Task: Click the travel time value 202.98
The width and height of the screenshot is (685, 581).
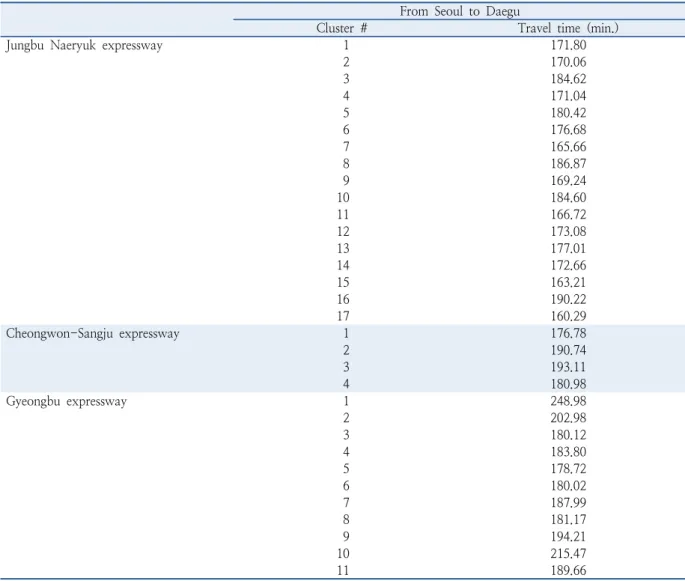Action: (568, 418)
